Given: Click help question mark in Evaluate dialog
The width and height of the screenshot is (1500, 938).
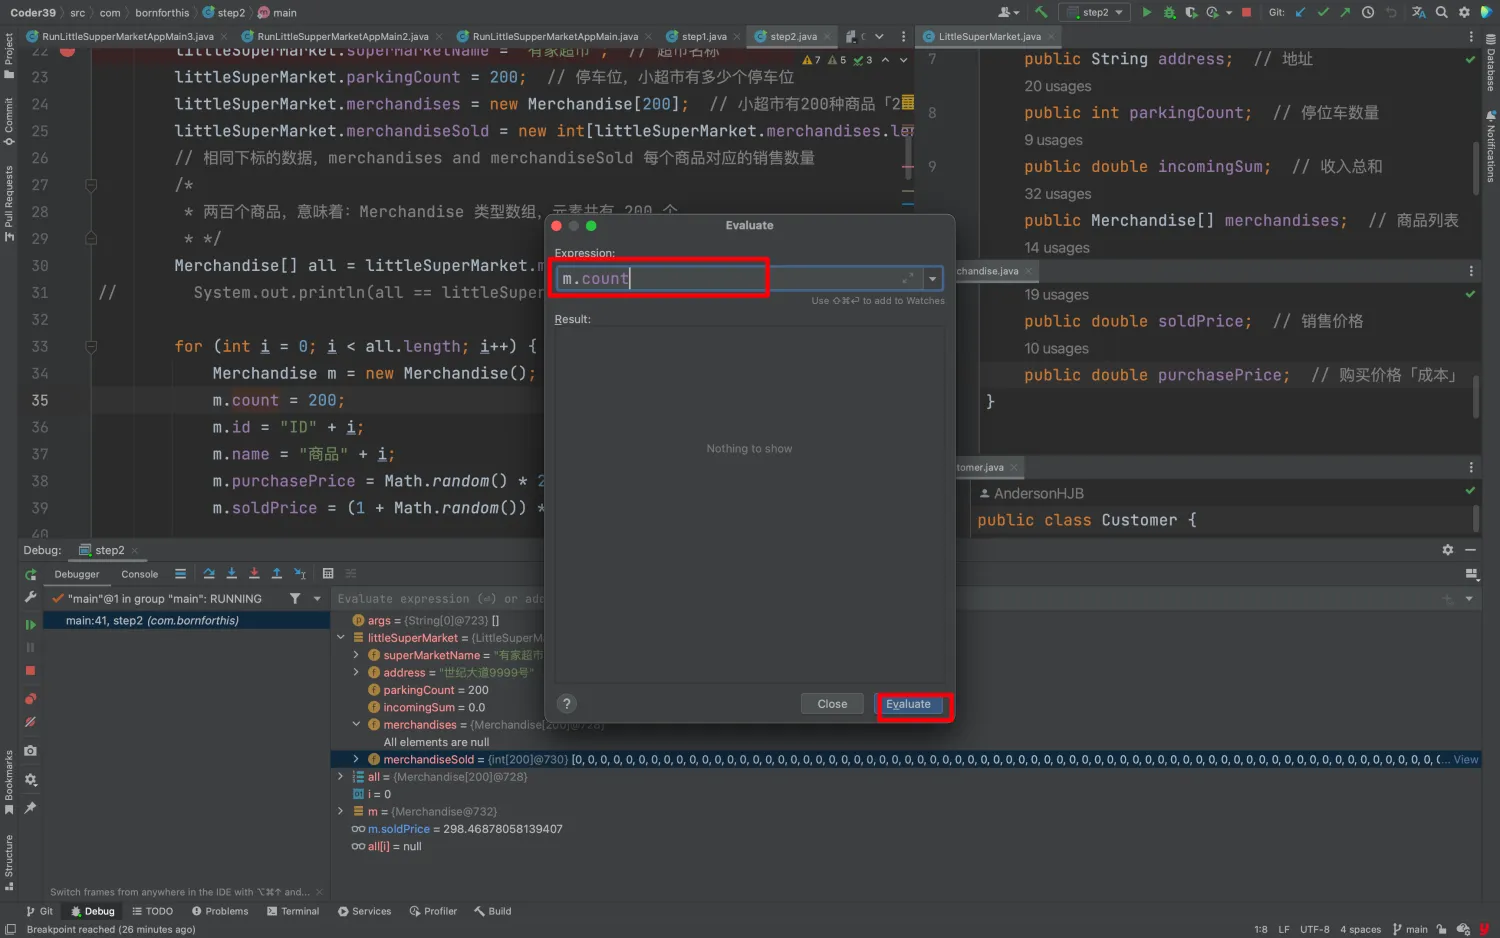Looking at the screenshot, I should click(x=566, y=704).
